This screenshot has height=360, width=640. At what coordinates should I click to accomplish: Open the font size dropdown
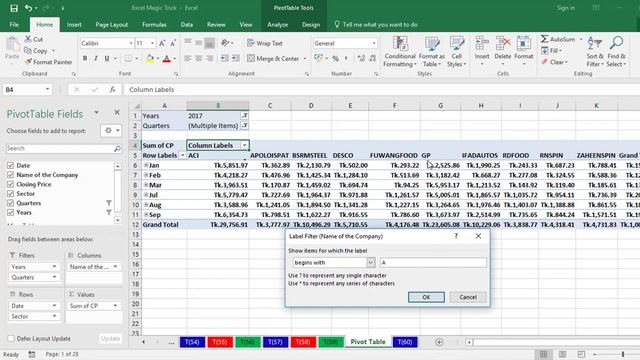pos(153,43)
